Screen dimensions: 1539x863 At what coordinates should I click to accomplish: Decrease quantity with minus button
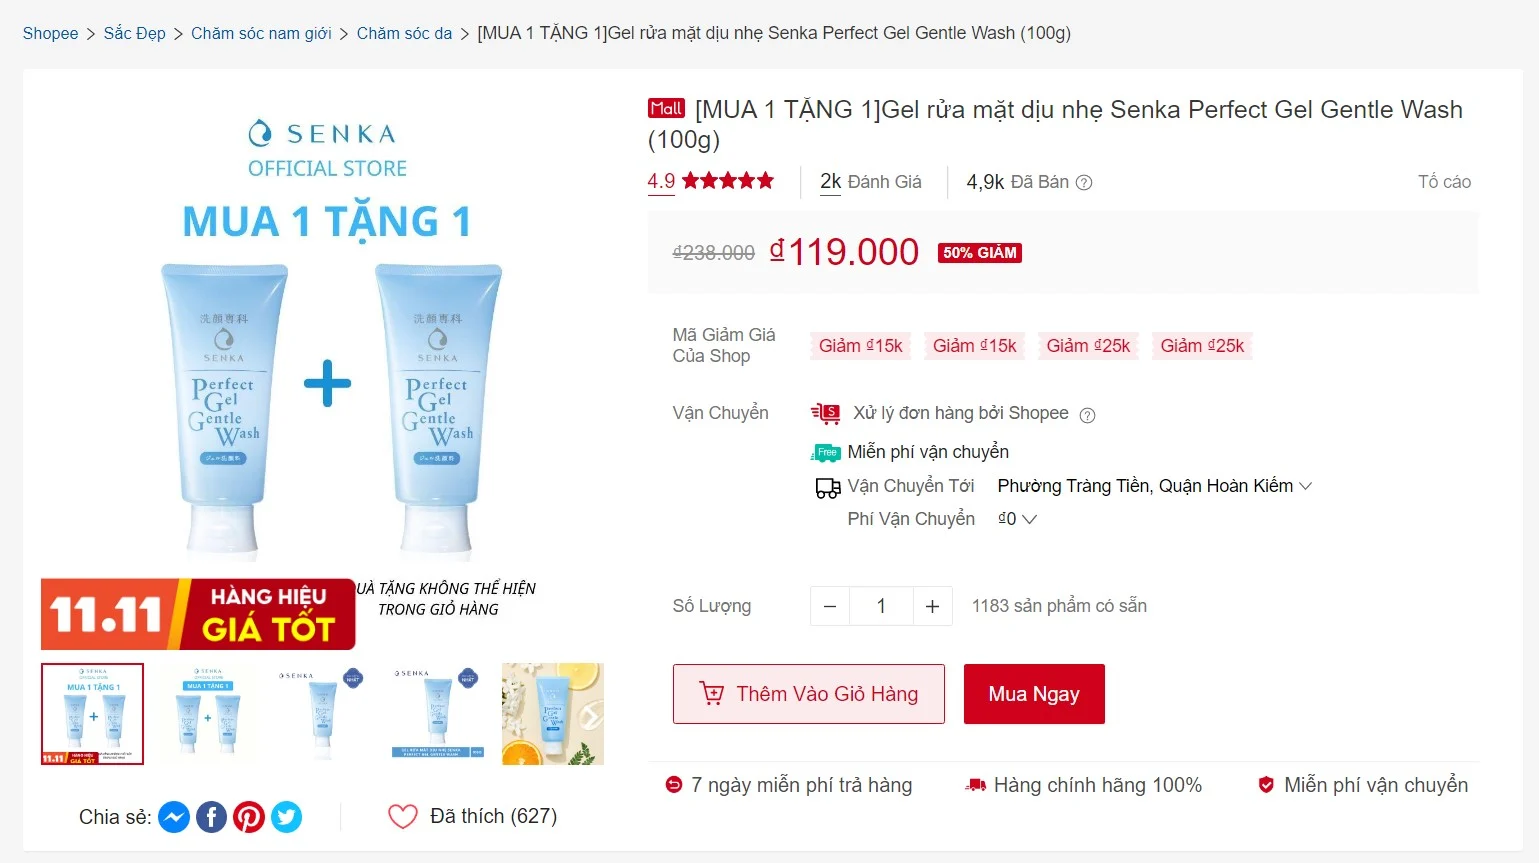click(x=830, y=606)
